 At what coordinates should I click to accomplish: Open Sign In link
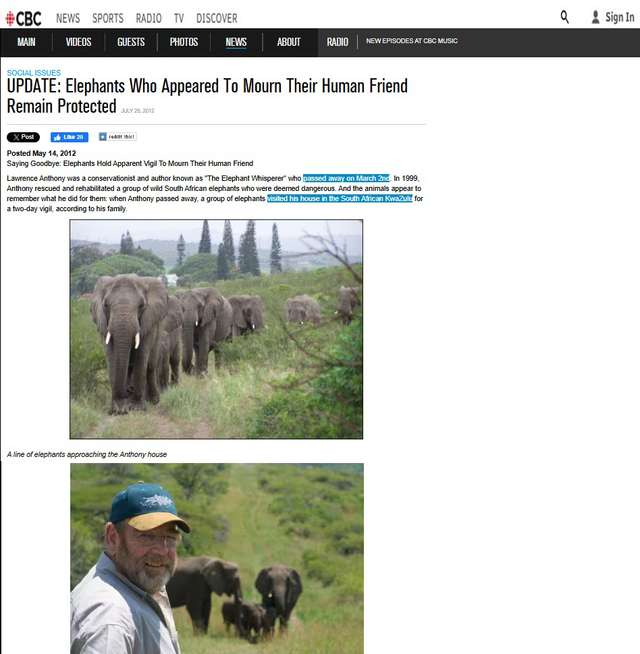coord(620,18)
